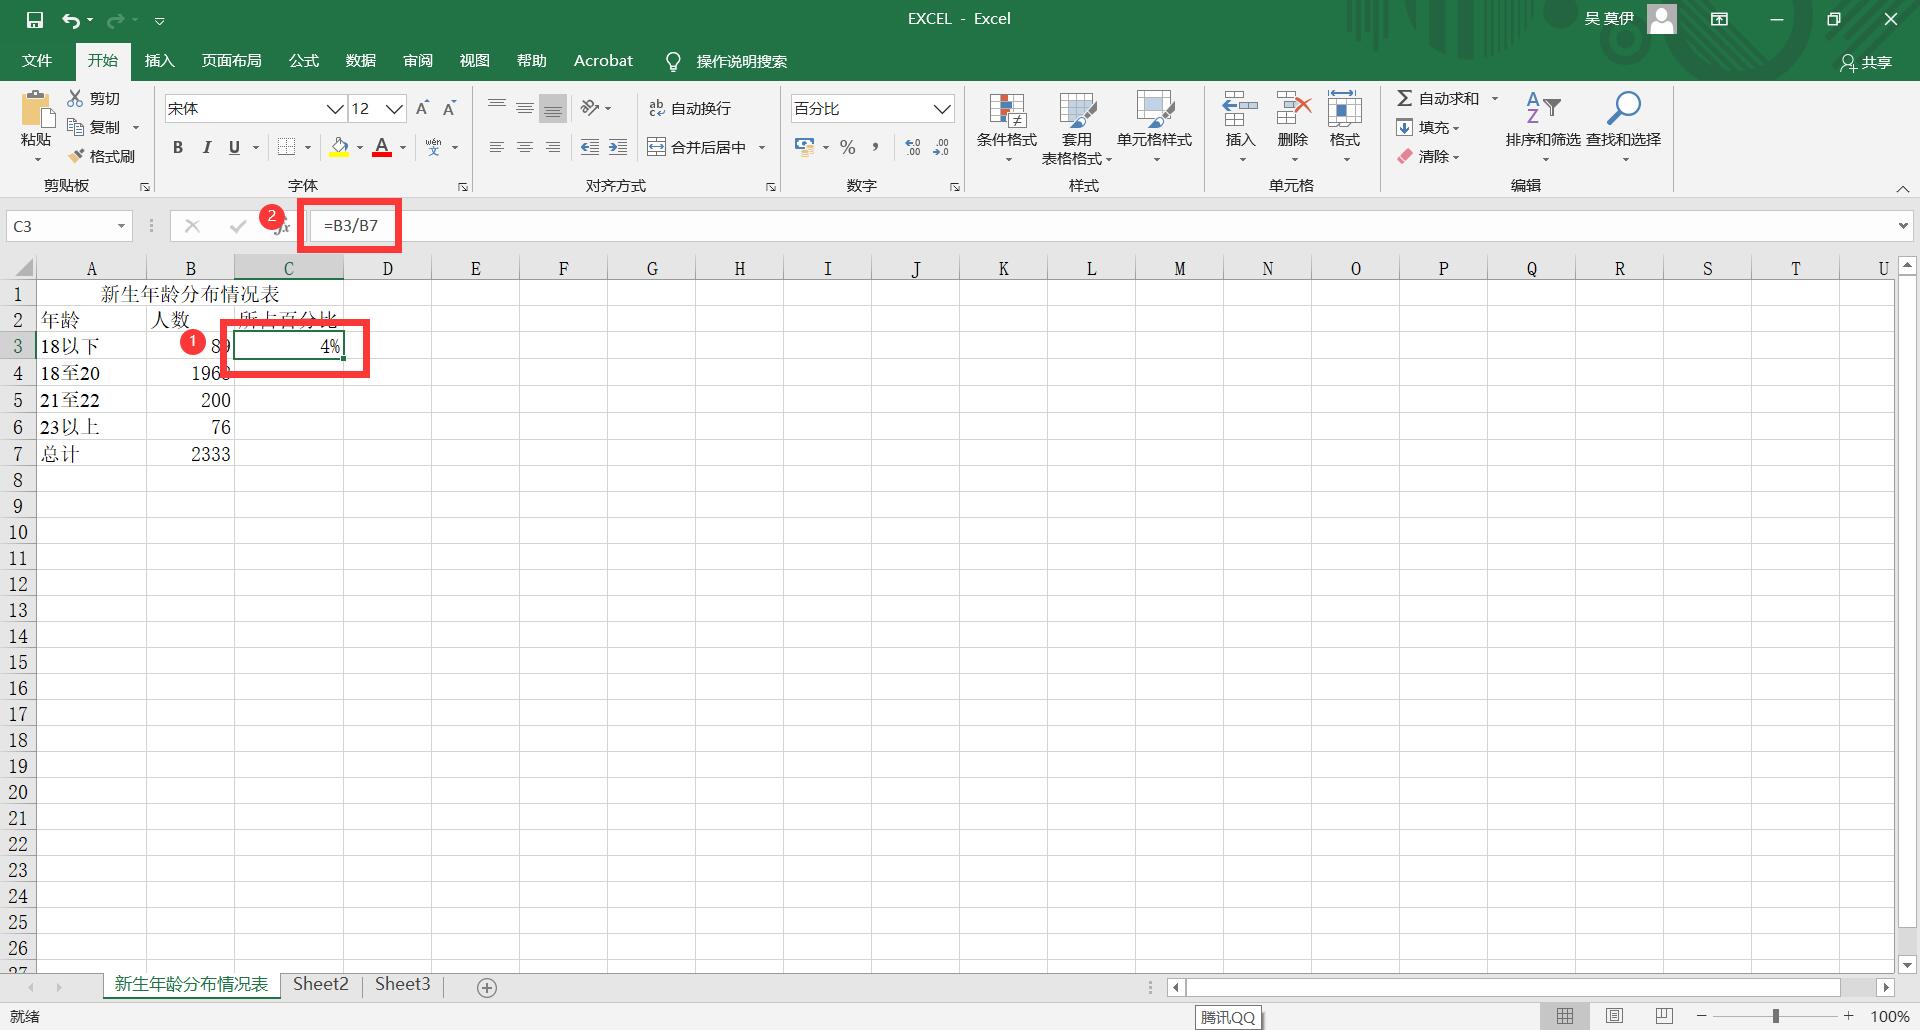
Task: Click Merge and Center (合并后居中) button
Action: click(x=697, y=147)
